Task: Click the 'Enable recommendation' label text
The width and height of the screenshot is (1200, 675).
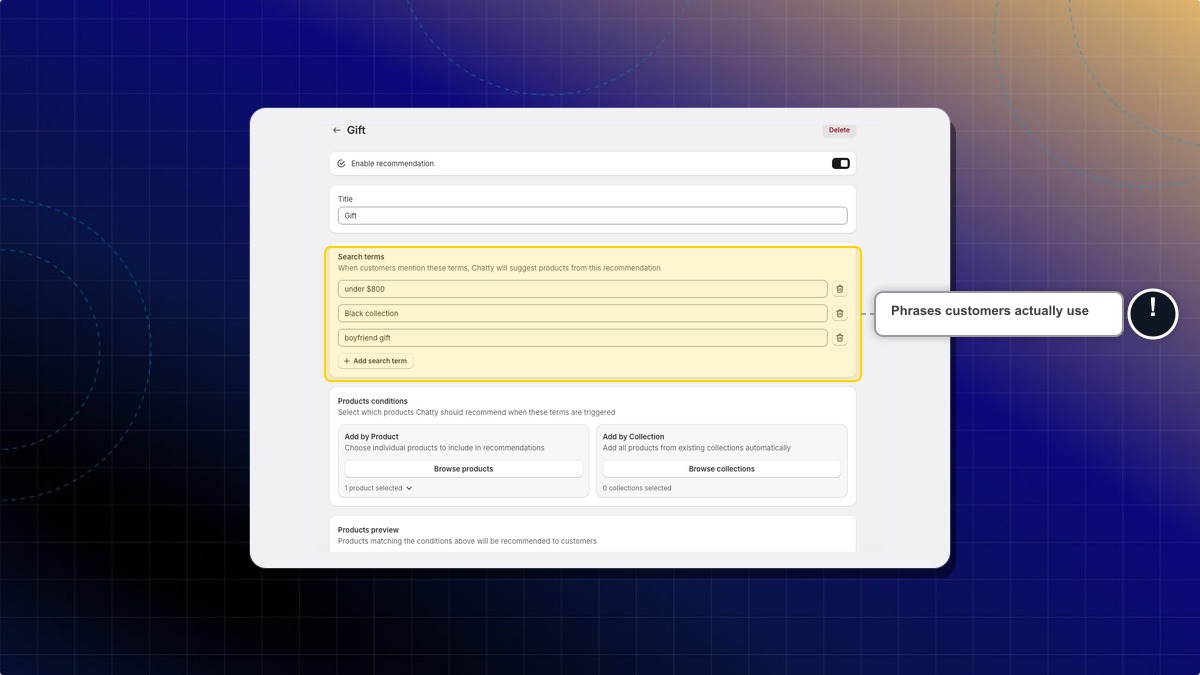Action: pos(392,163)
